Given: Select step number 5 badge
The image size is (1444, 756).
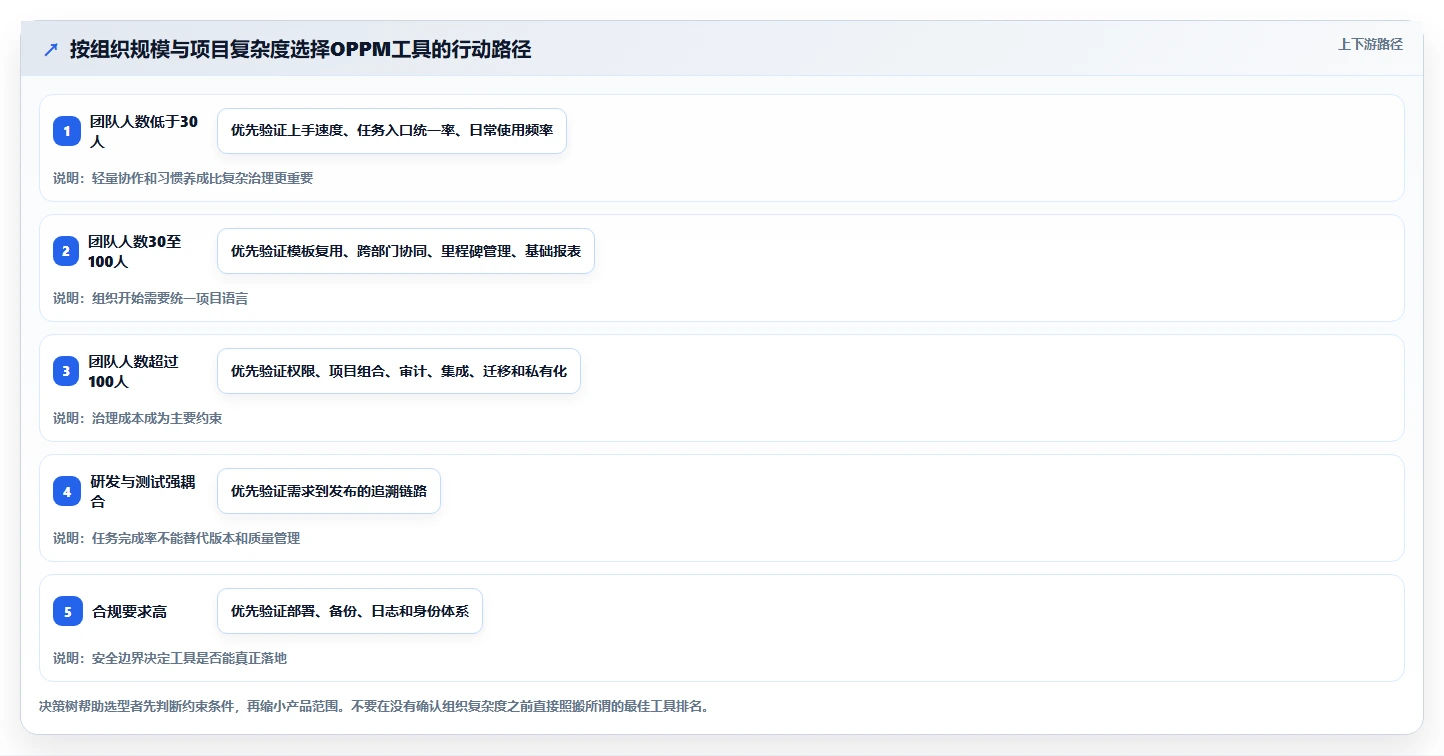Looking at the screenshot, I should coord(68,611).
